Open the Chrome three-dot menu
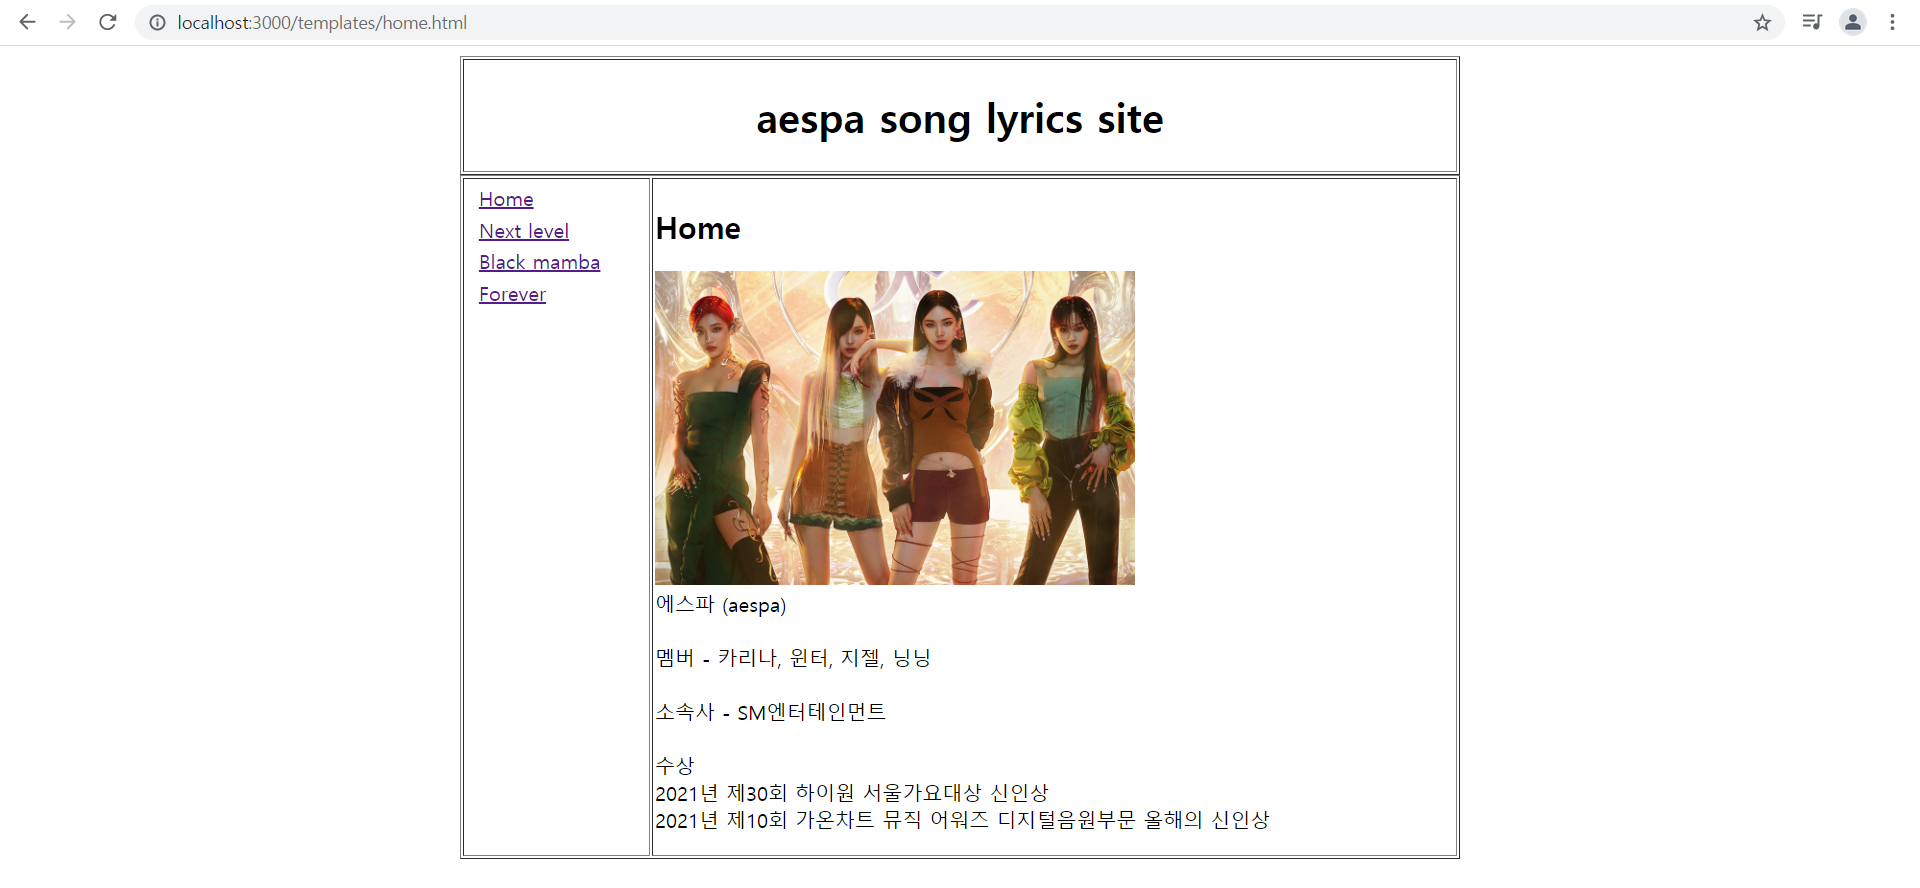 1892,22
